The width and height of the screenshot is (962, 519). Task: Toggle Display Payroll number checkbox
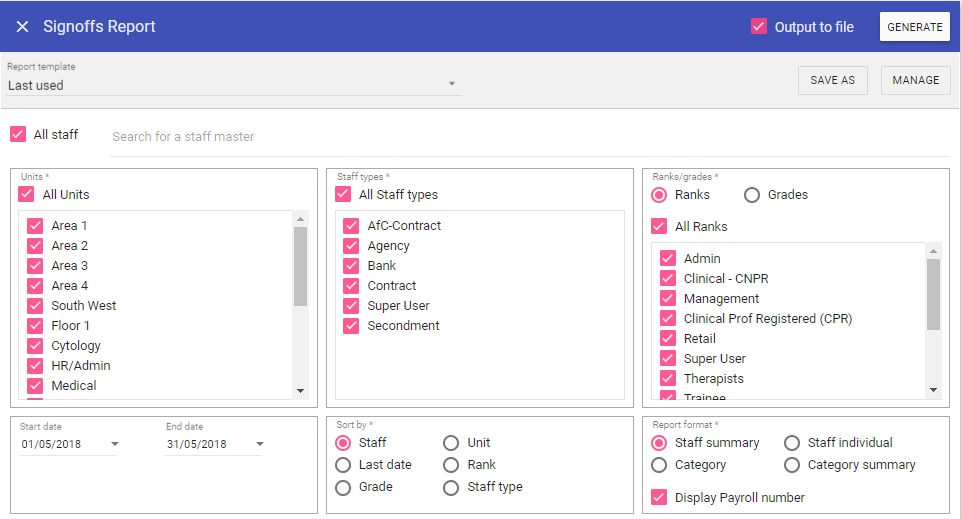[x=659, y=497]
